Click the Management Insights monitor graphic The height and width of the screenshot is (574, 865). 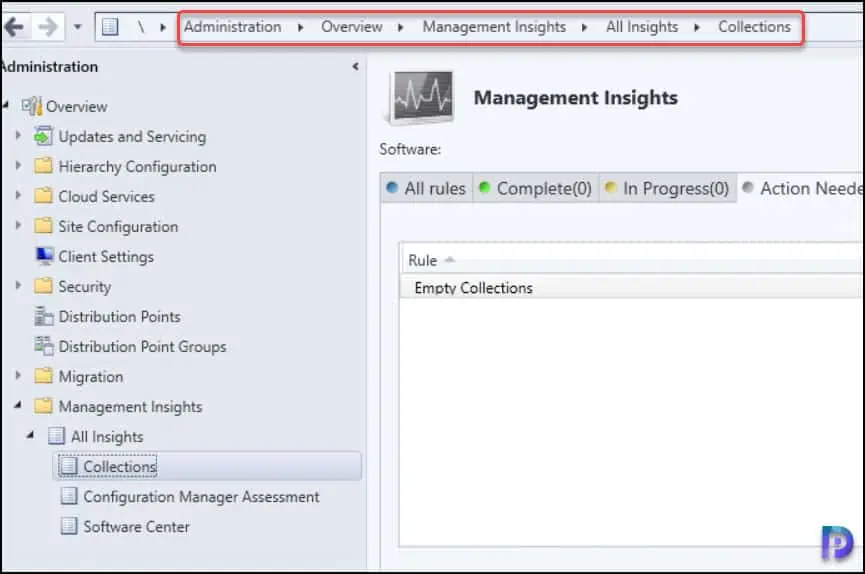[420, 97]
